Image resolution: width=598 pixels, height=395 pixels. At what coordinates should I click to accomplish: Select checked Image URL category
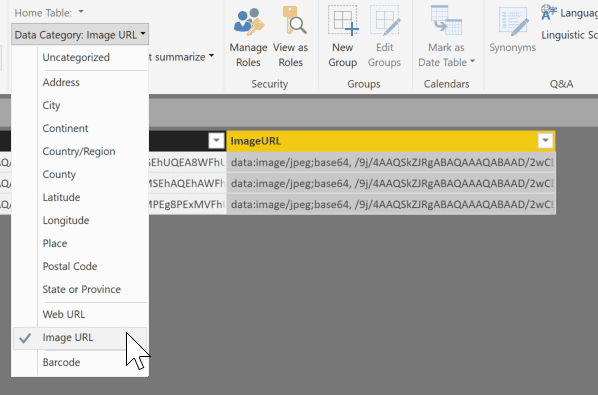pyautogui.click(x=80, y=338)
